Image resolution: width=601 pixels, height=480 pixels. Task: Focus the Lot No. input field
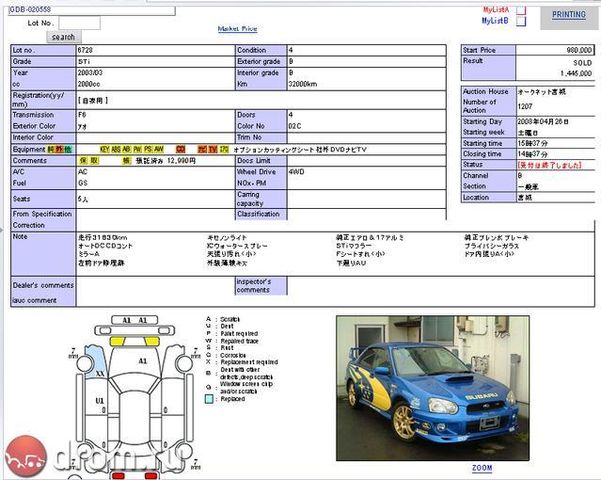(x=80, y=23)
